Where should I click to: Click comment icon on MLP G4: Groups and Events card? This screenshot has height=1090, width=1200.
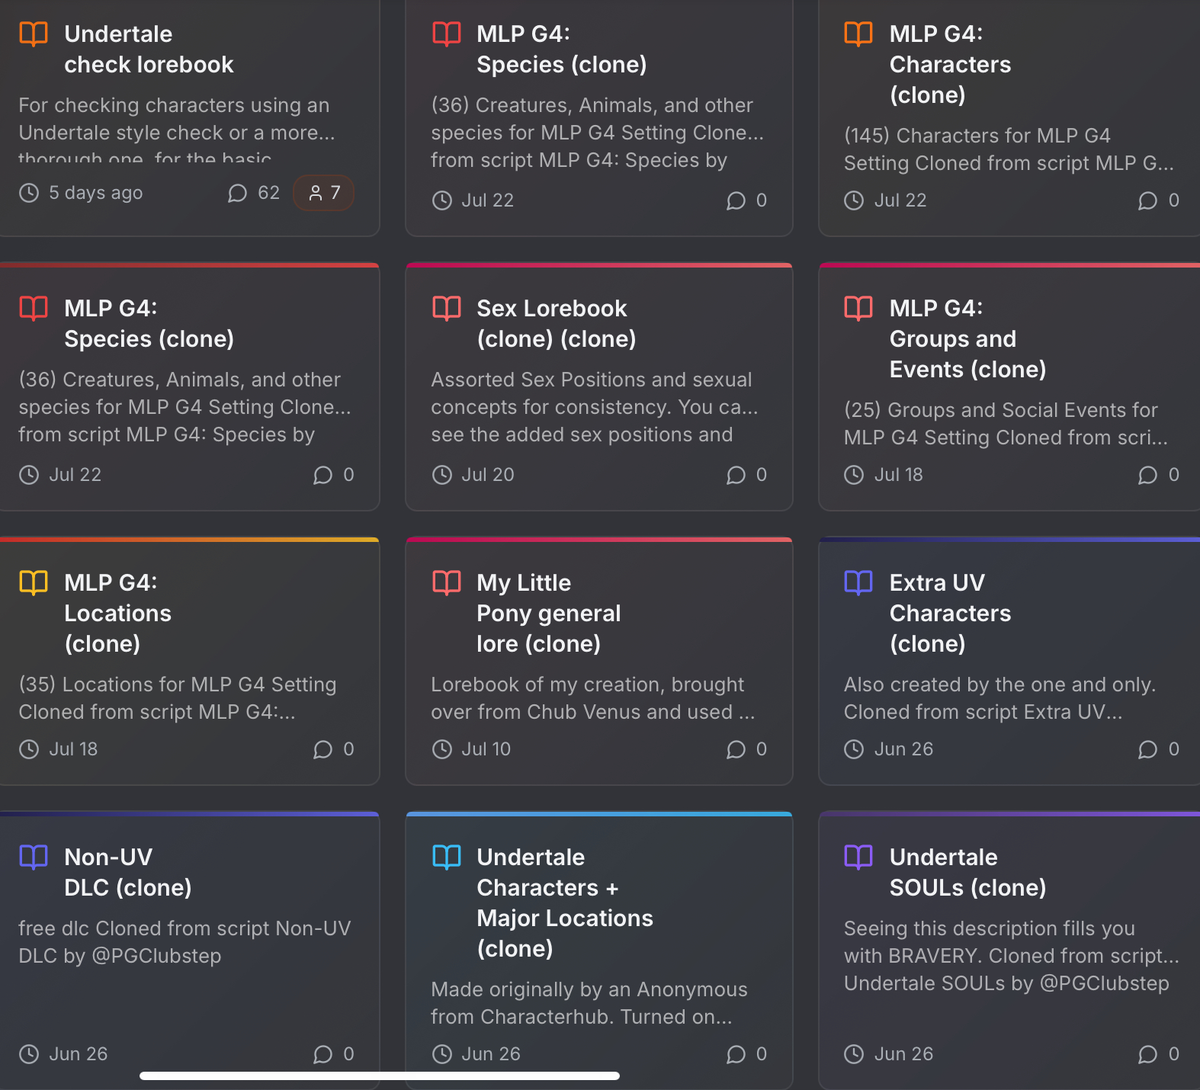pos(1147,475)
